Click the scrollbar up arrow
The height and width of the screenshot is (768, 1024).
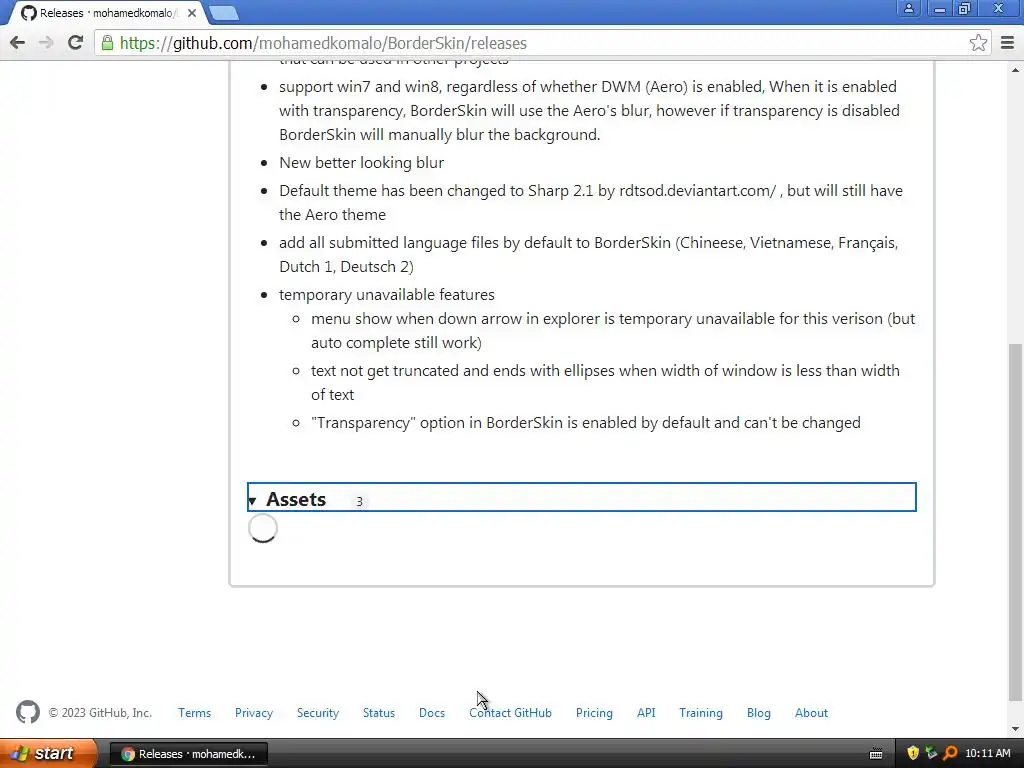tap(1015, 69)
